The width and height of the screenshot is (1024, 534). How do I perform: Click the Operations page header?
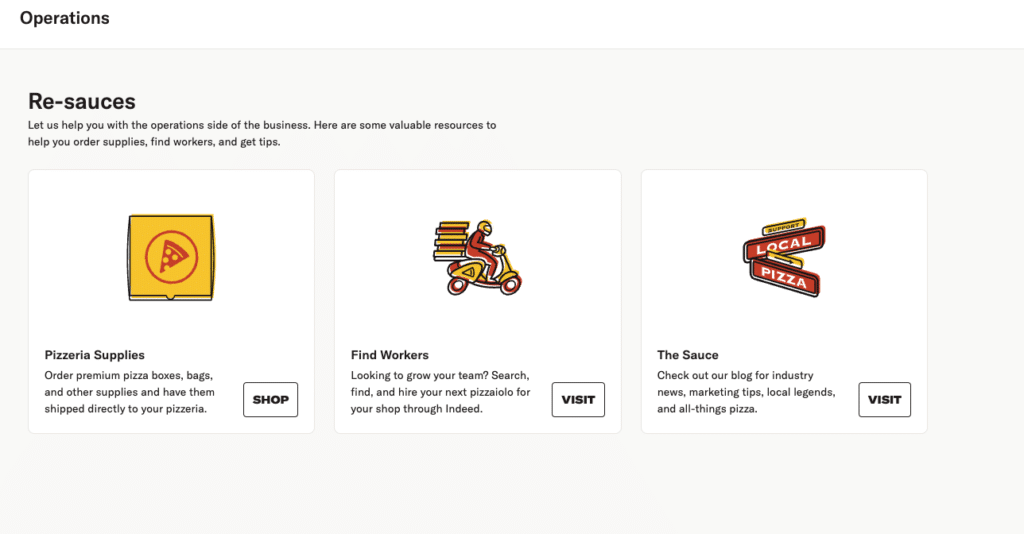point(65,18)
